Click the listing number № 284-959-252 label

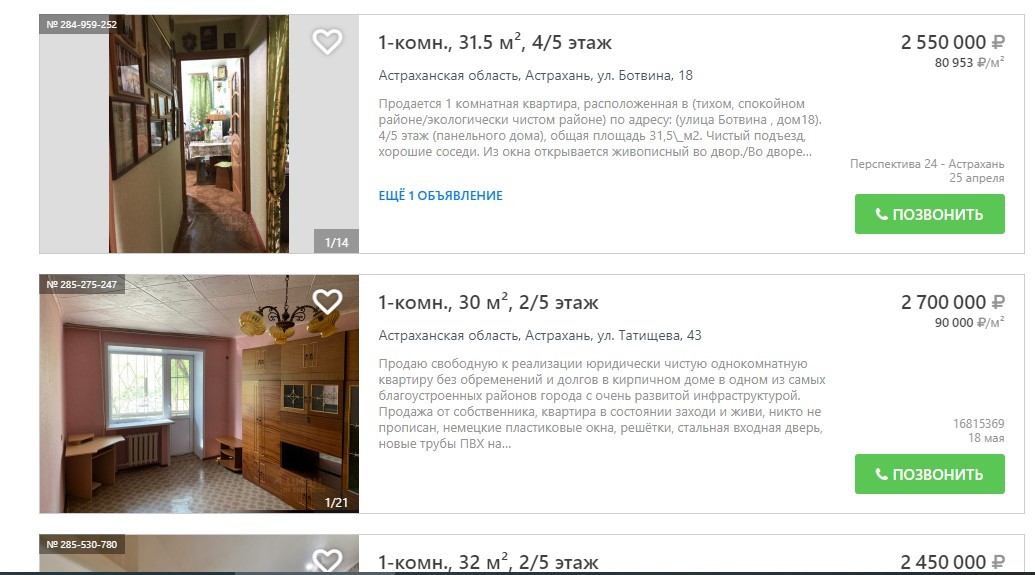click(x=82, y=24)
